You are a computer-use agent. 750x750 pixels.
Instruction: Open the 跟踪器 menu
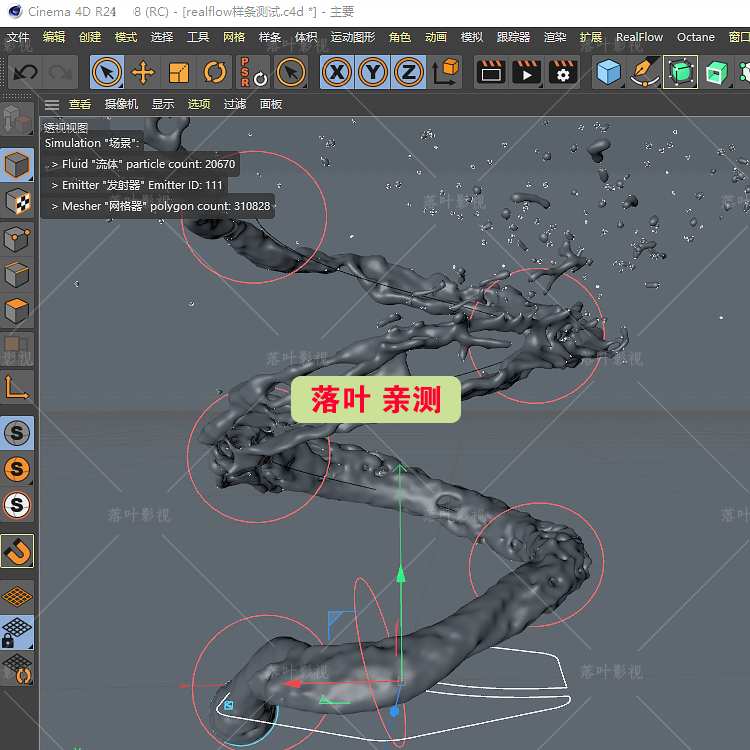tap(513, 37)
